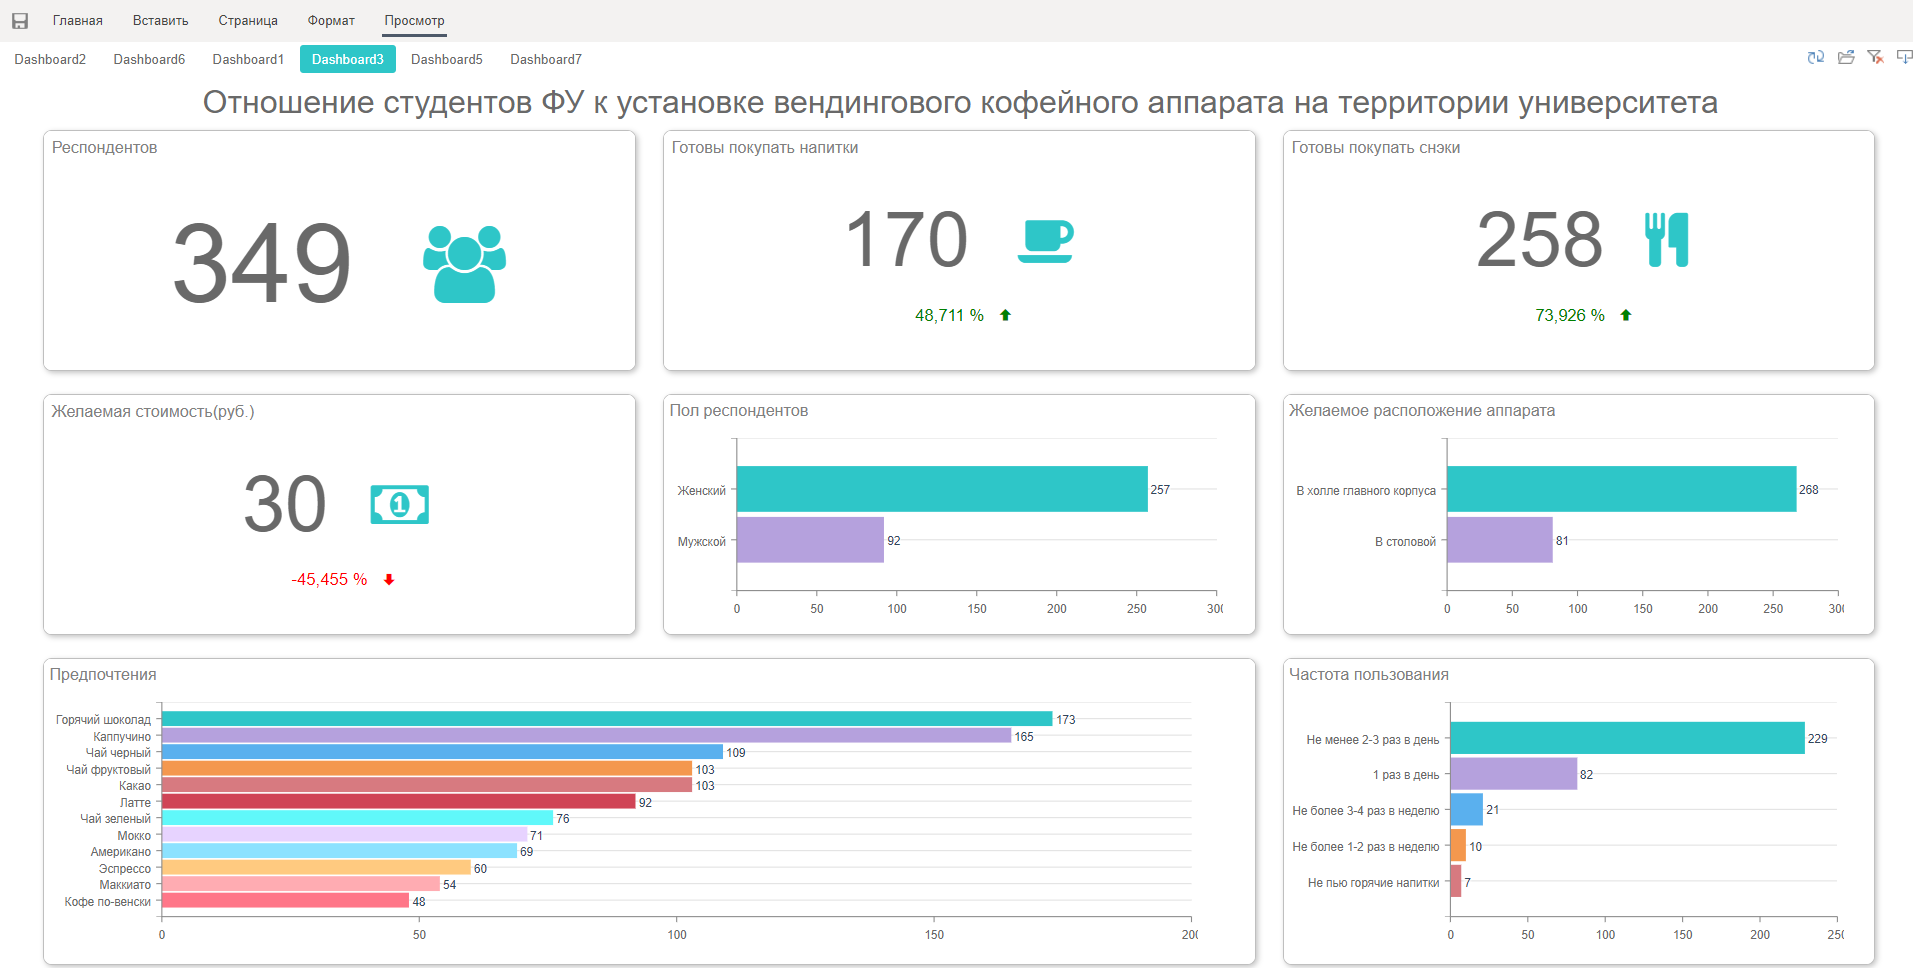
Task: Click the respondents people group icon
Action: (464, 263)
